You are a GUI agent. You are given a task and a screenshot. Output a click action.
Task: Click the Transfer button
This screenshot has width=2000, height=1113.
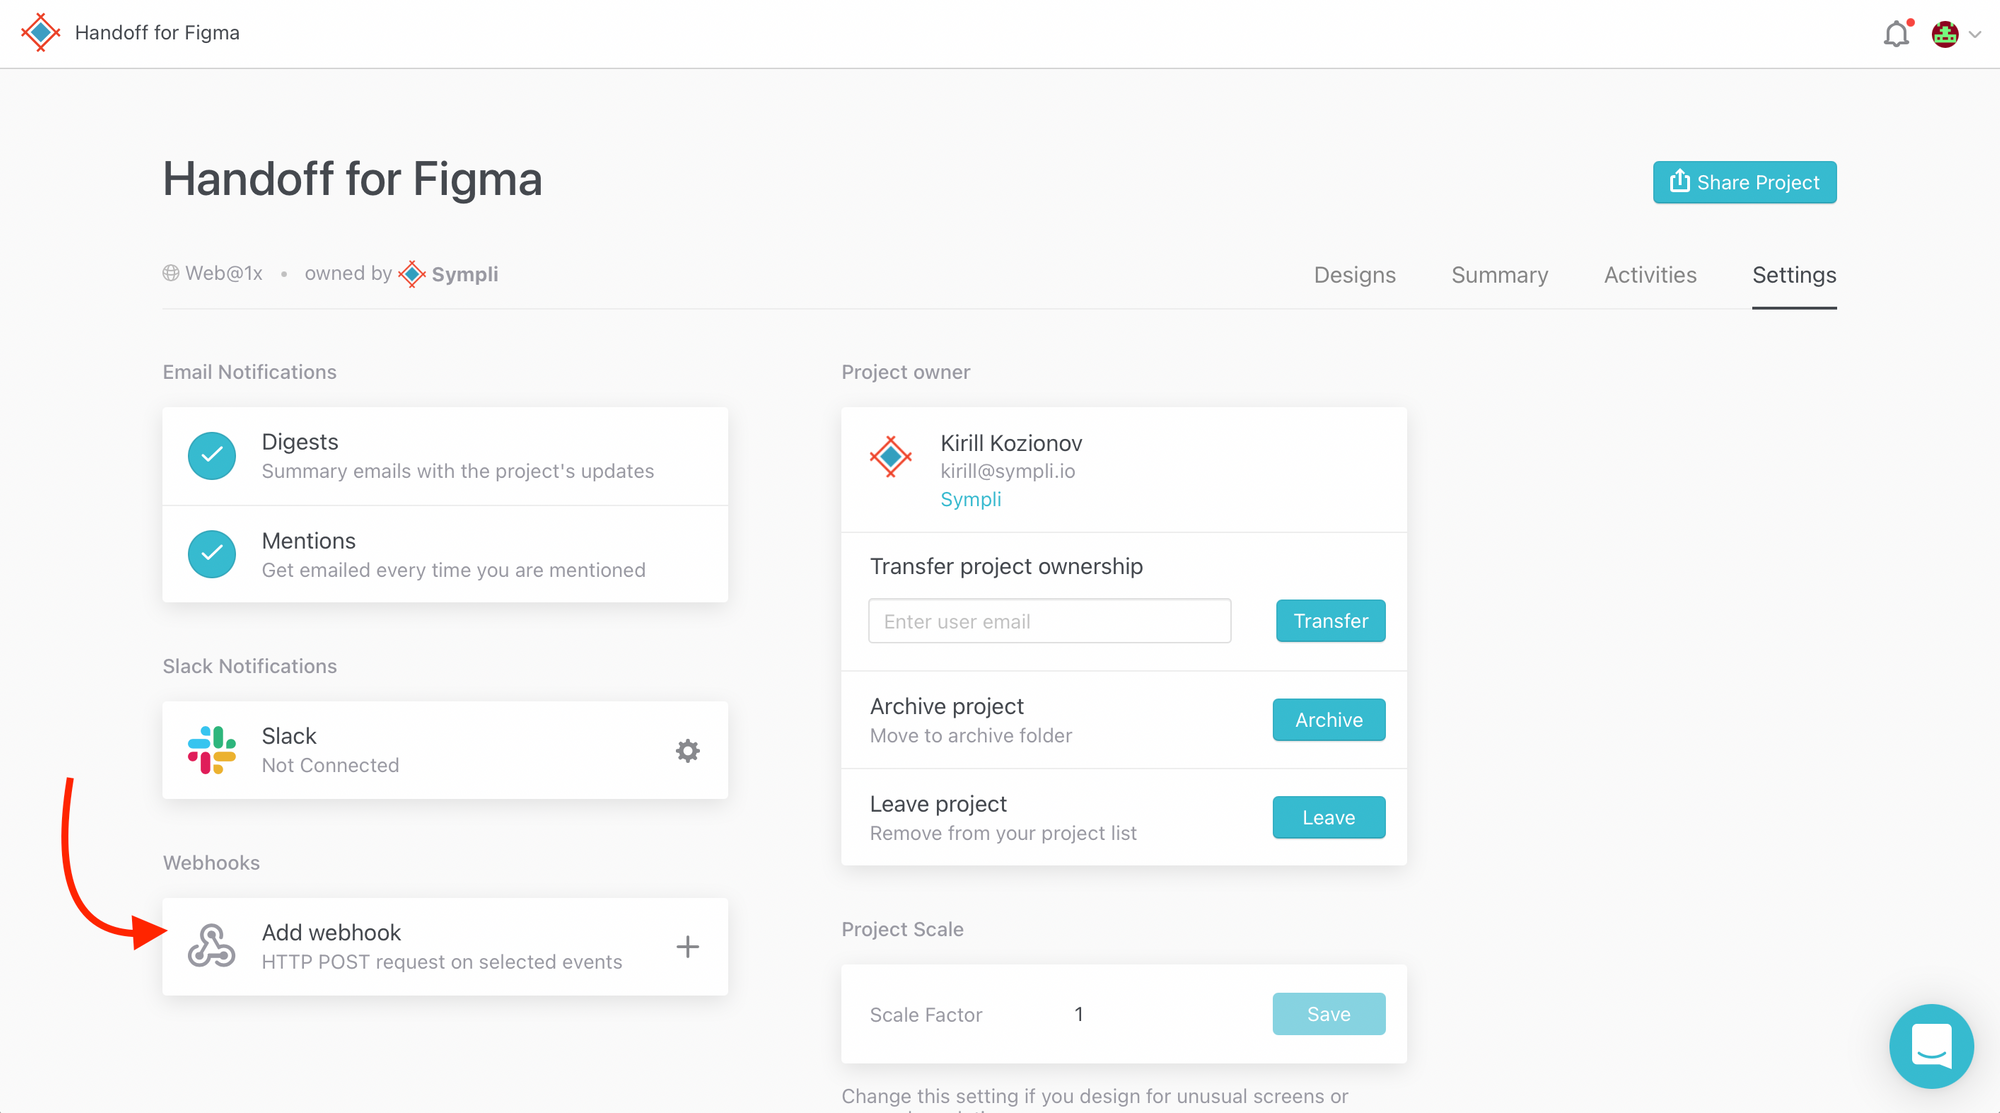pyautogui.click(x=1330, y=621)
